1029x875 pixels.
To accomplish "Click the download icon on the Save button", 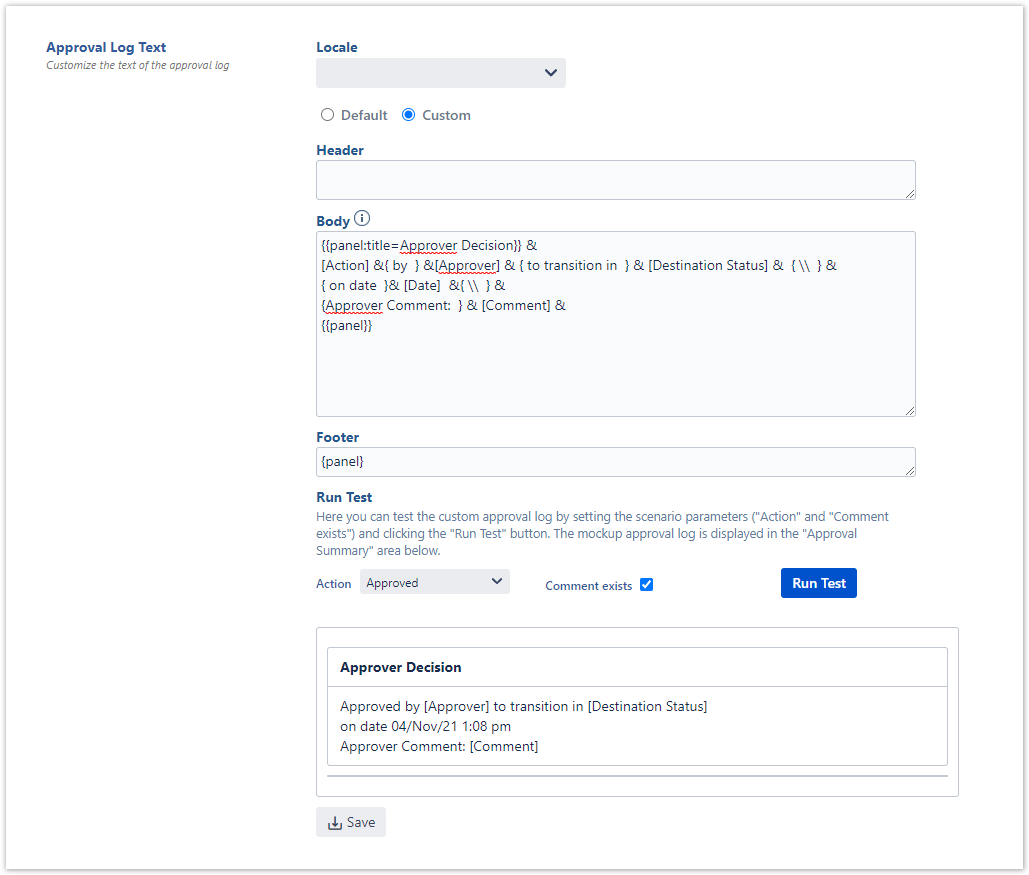I will pyautogui.click(x=334, y=823).
